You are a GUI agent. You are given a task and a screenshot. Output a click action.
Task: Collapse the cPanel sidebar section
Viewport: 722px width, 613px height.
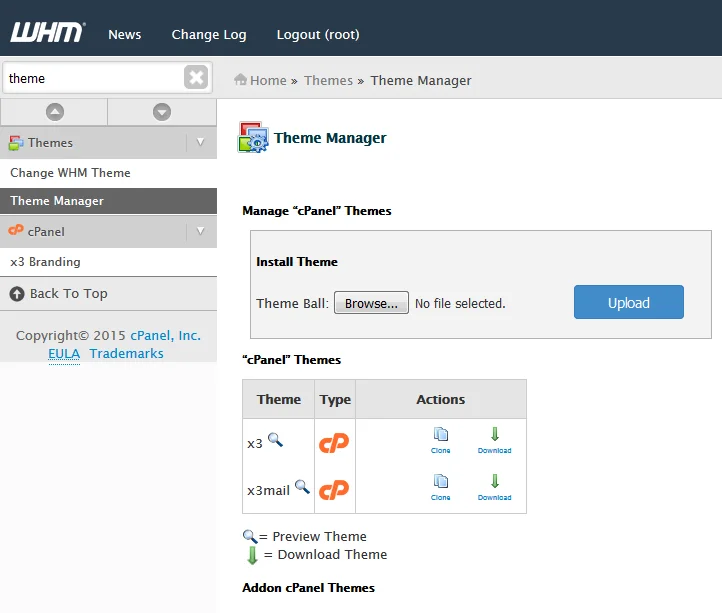click(x=200, y=231)
